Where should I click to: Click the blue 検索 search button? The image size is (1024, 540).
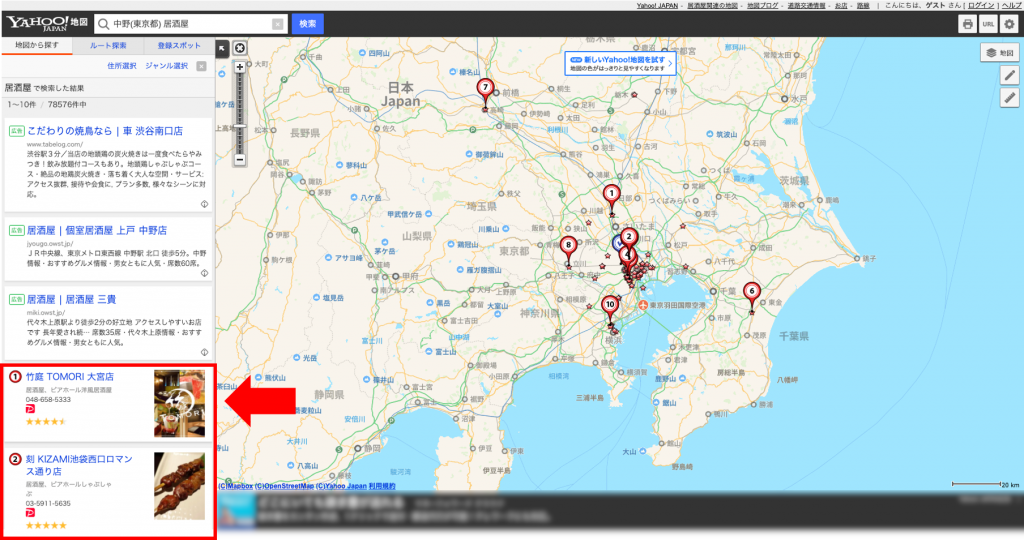tap(308, 24)
